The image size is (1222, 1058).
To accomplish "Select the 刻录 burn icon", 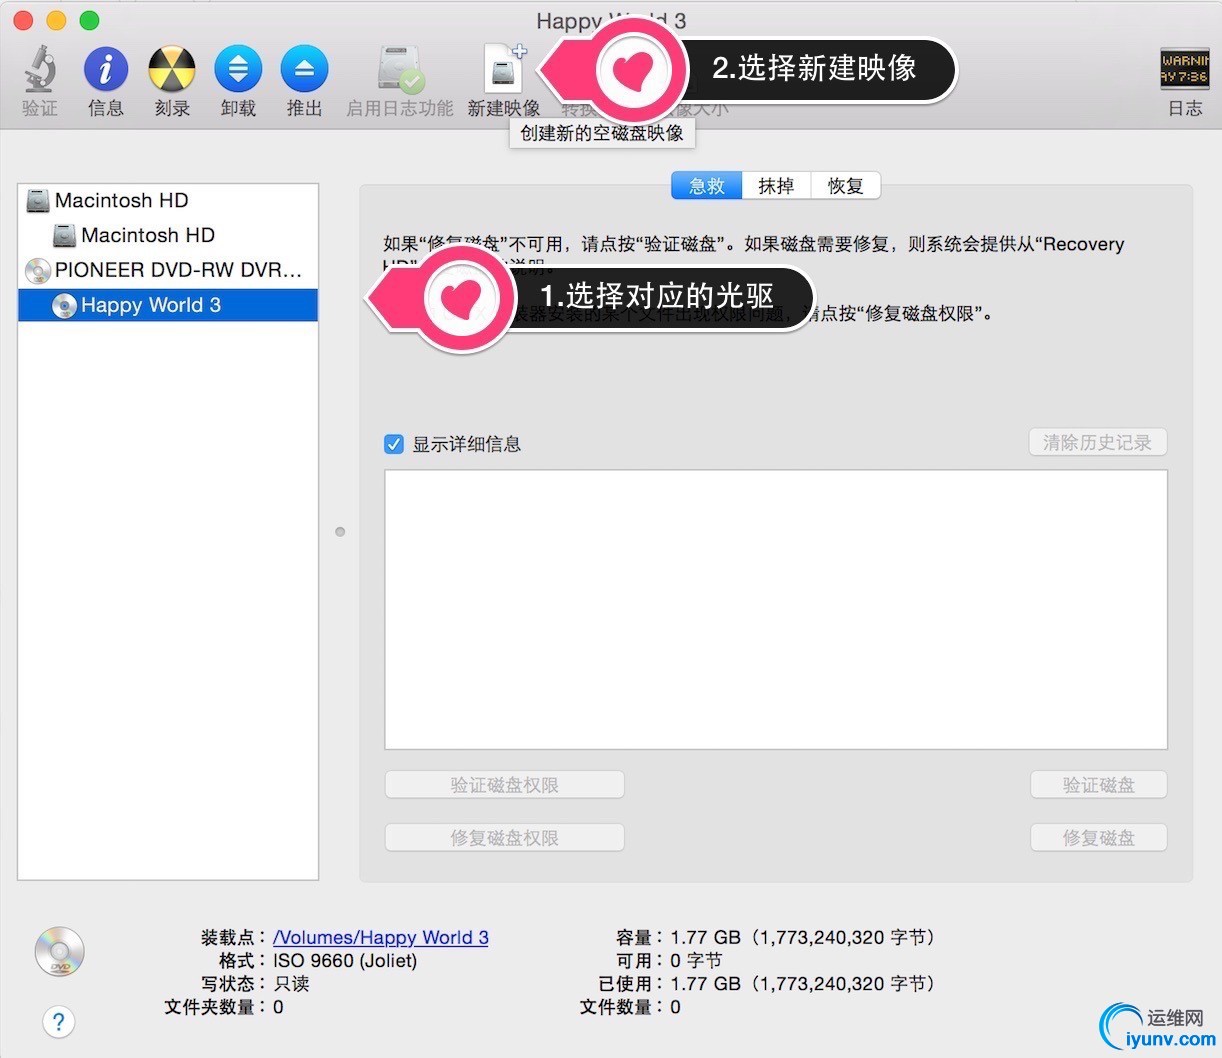I will coord(172,69).
